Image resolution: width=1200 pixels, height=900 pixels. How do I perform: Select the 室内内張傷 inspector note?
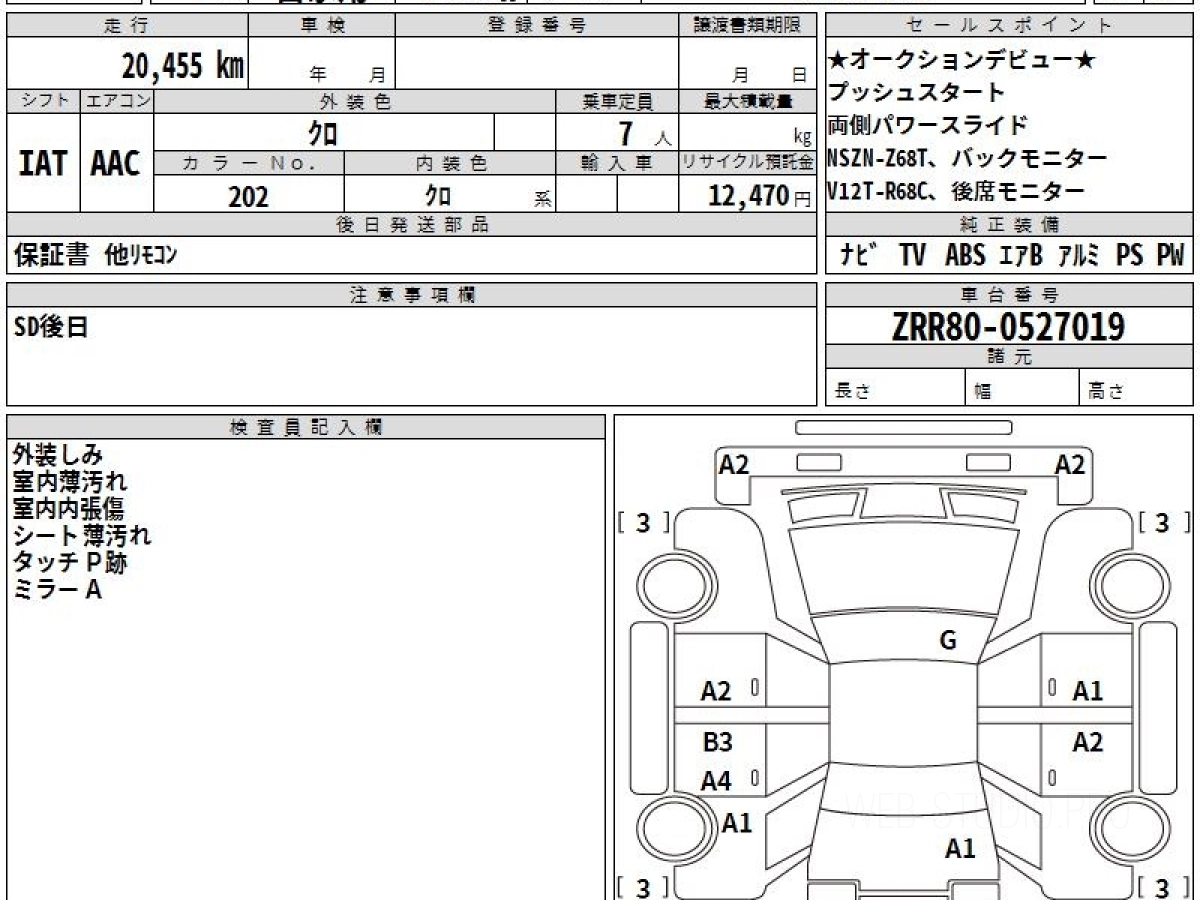pos(69,509)
